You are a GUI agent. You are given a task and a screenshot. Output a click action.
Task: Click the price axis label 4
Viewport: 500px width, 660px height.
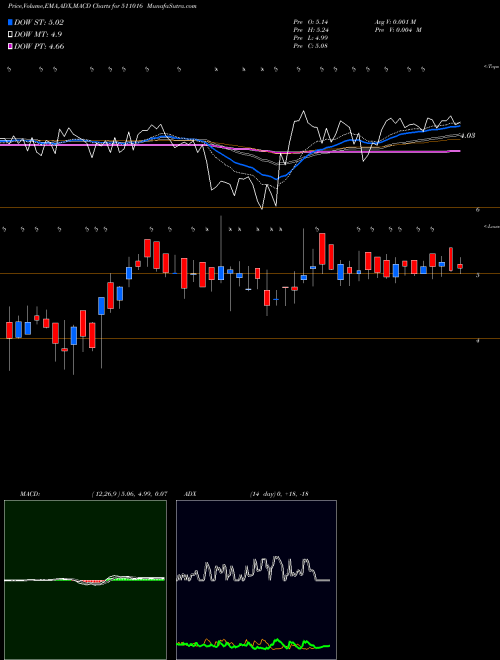point(478,341)
